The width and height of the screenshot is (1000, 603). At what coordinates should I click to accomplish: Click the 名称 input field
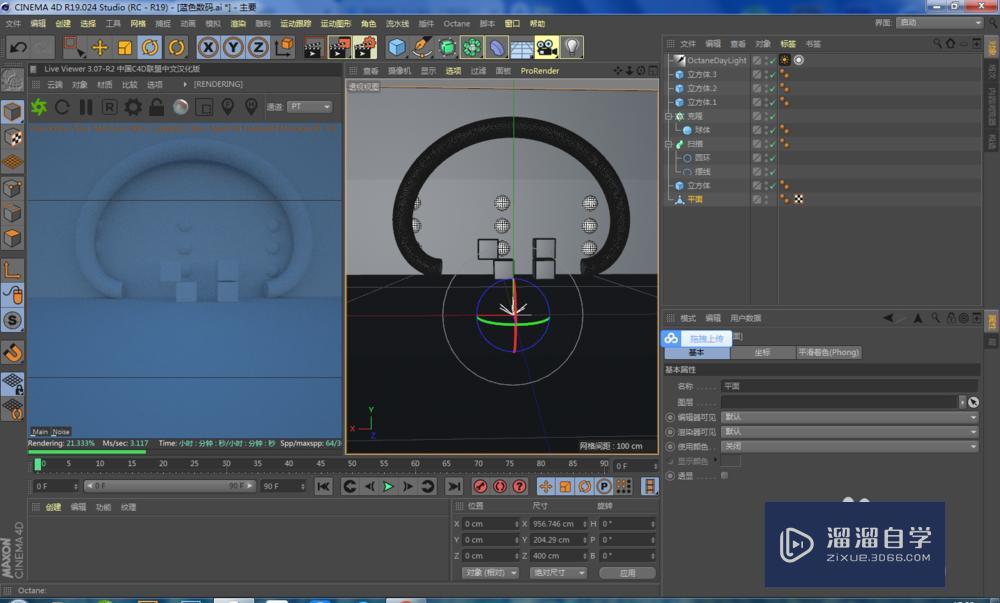point(849,386)
